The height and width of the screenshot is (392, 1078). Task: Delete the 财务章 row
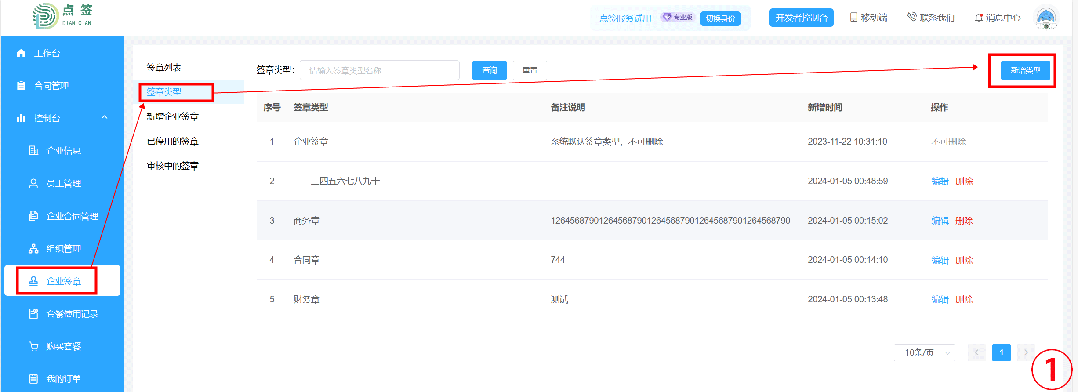tap(965, 299)
